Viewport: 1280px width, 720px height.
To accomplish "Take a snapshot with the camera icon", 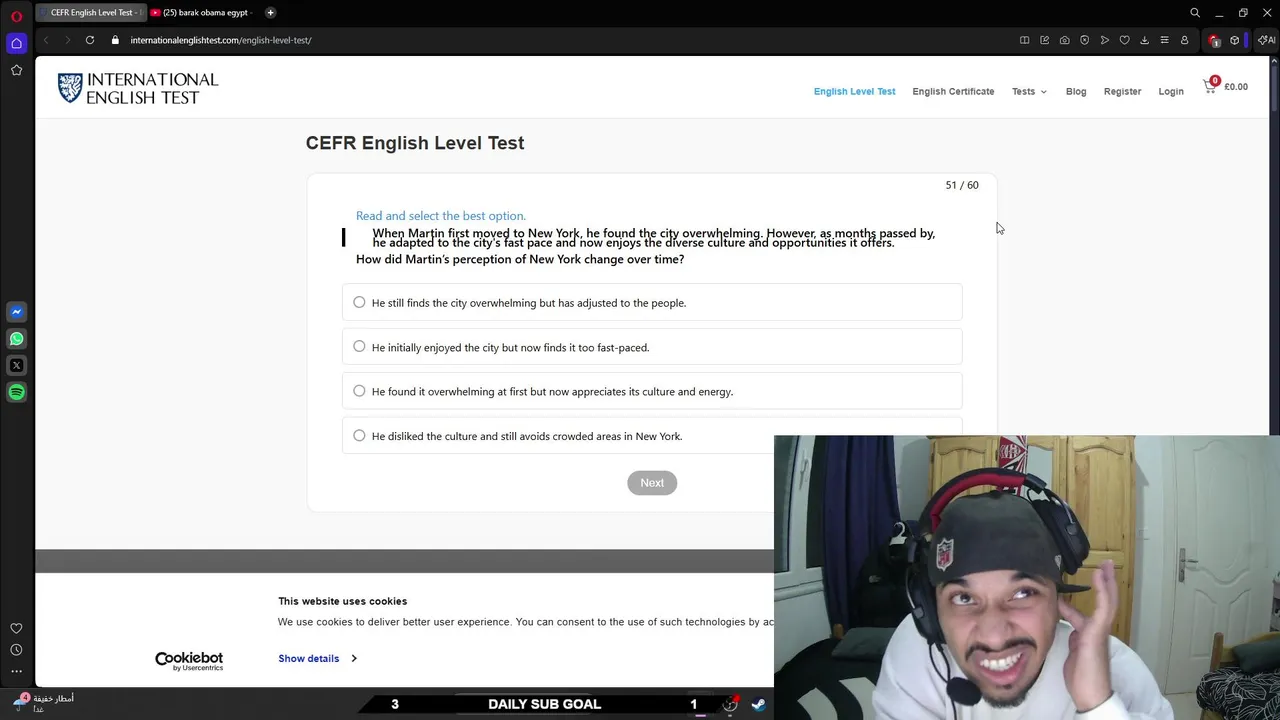I will pyautogui.click(x=1064, y=40).
